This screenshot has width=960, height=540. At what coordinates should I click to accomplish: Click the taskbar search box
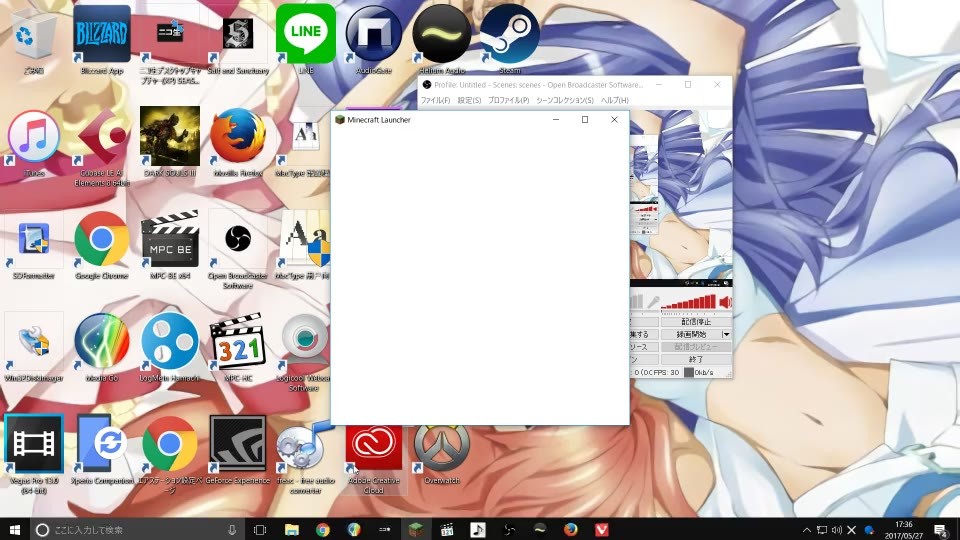point(137,530)
